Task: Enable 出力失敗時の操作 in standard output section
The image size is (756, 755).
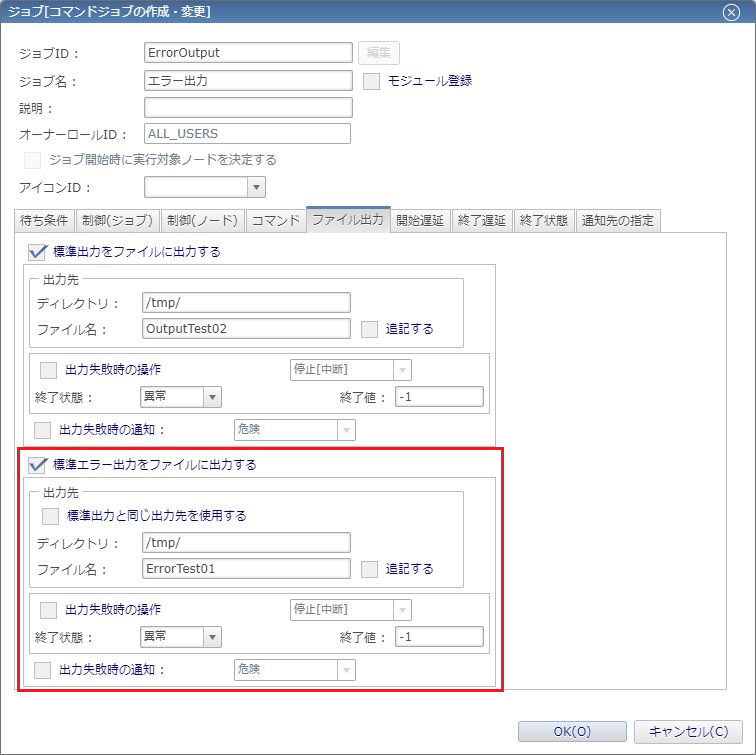Action: pos(48,370)
